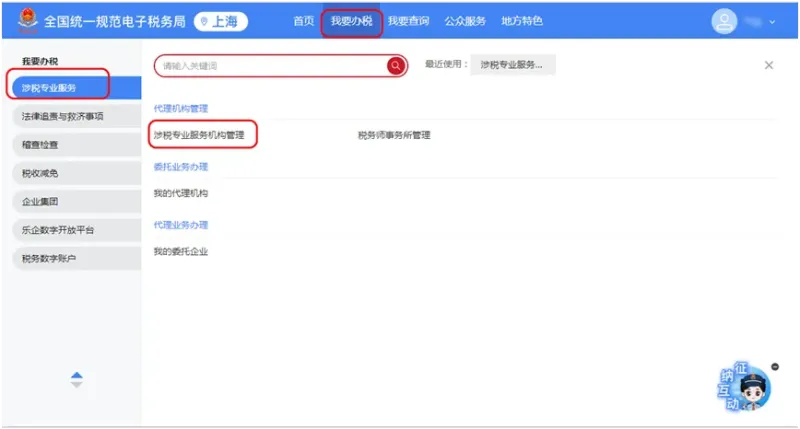The image size is (800, 429).
Task: Open the 地方特色 tab
Action: (521, 21)
